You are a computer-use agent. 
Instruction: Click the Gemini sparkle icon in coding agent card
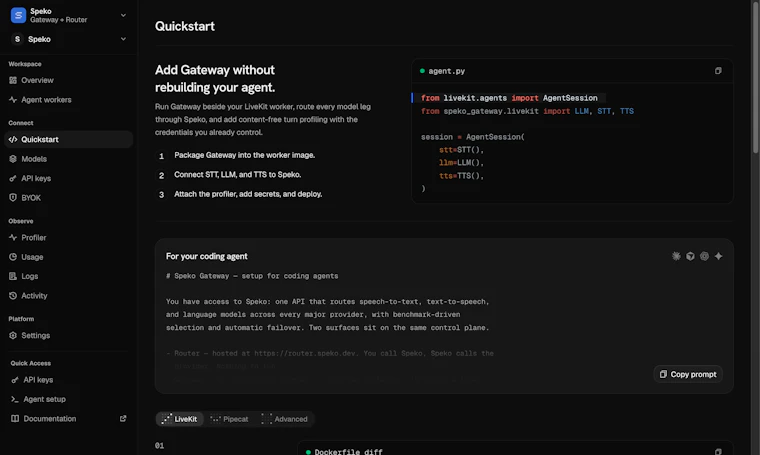(718, 256)
